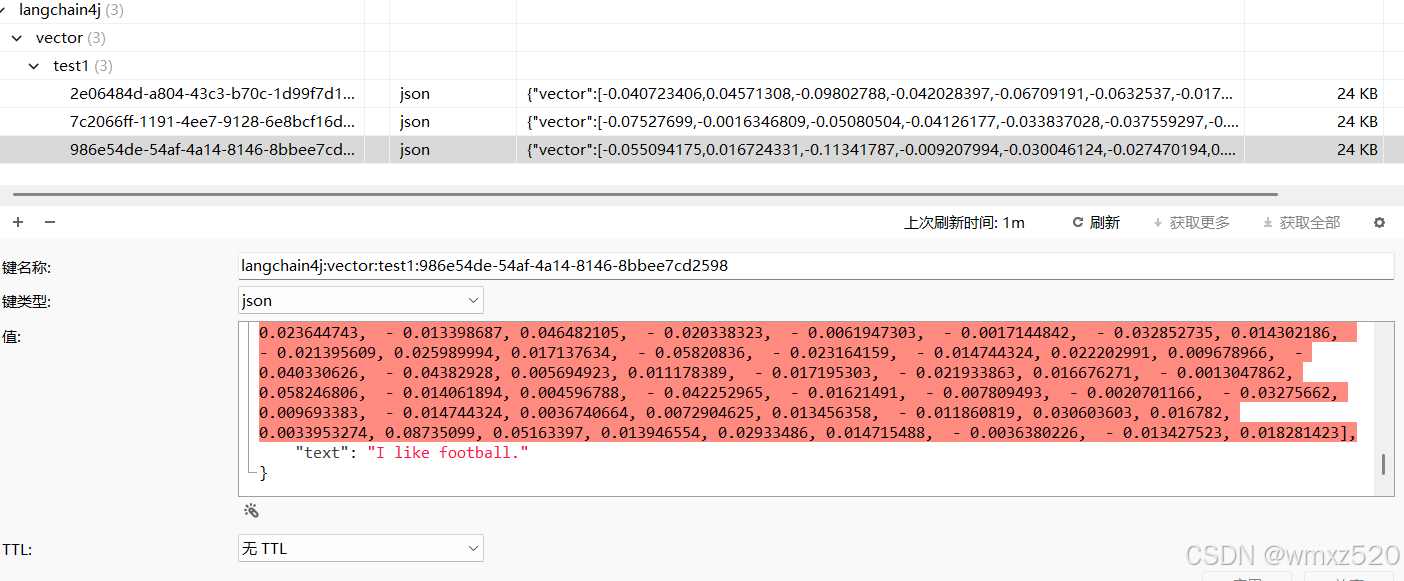Click the 24 KB size in 7c2066ff row
Screen dimensions: 1404x581
coord(1357,122)
